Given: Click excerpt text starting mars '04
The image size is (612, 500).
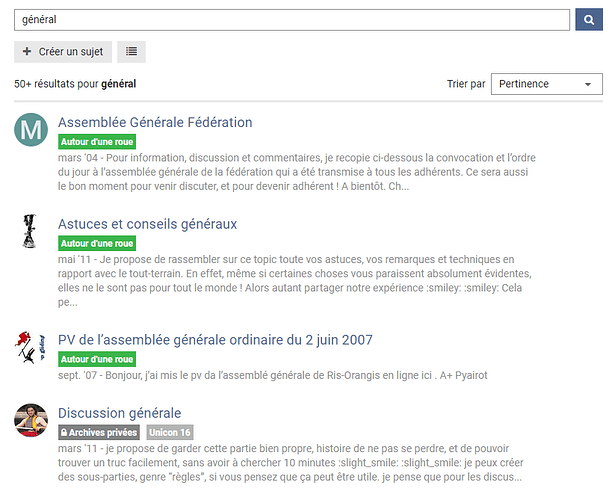Looking at the screenshot, I should pos(297,172).
